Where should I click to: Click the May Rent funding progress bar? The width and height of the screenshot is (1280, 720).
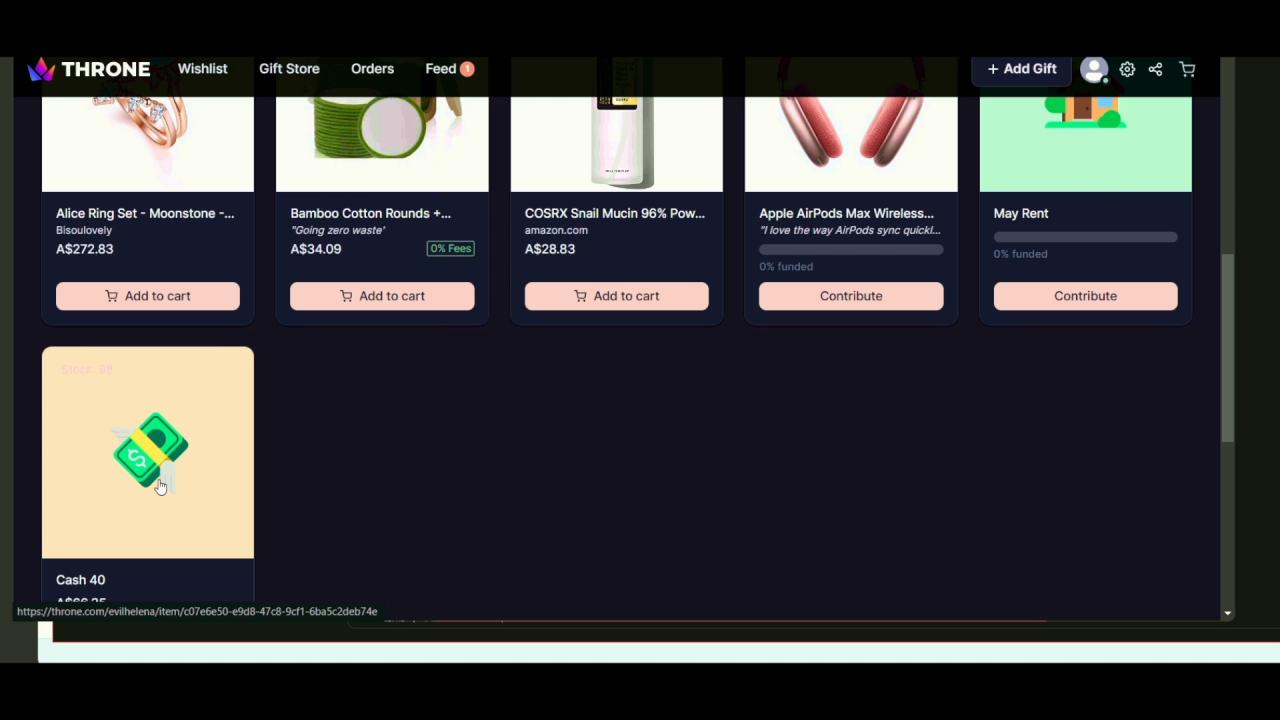pyautogui.click(x=1085, y=237)
